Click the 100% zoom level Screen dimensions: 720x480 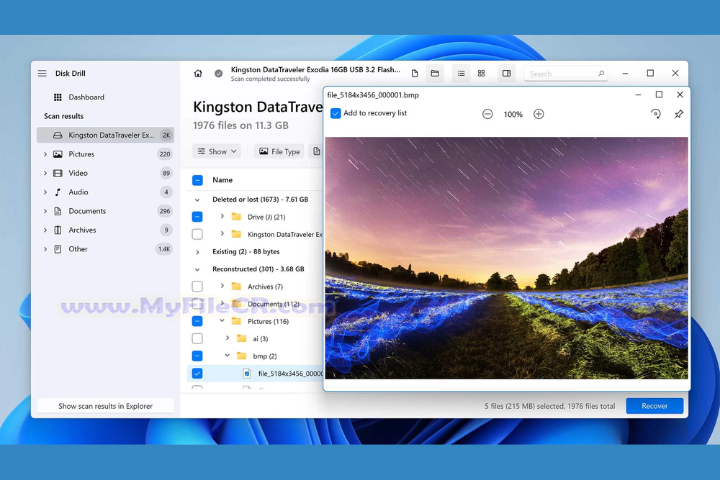(513, 114)
